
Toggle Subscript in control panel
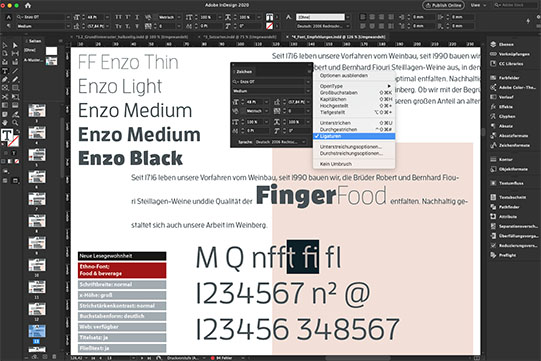pyautogui.click(x=128, y=26)
